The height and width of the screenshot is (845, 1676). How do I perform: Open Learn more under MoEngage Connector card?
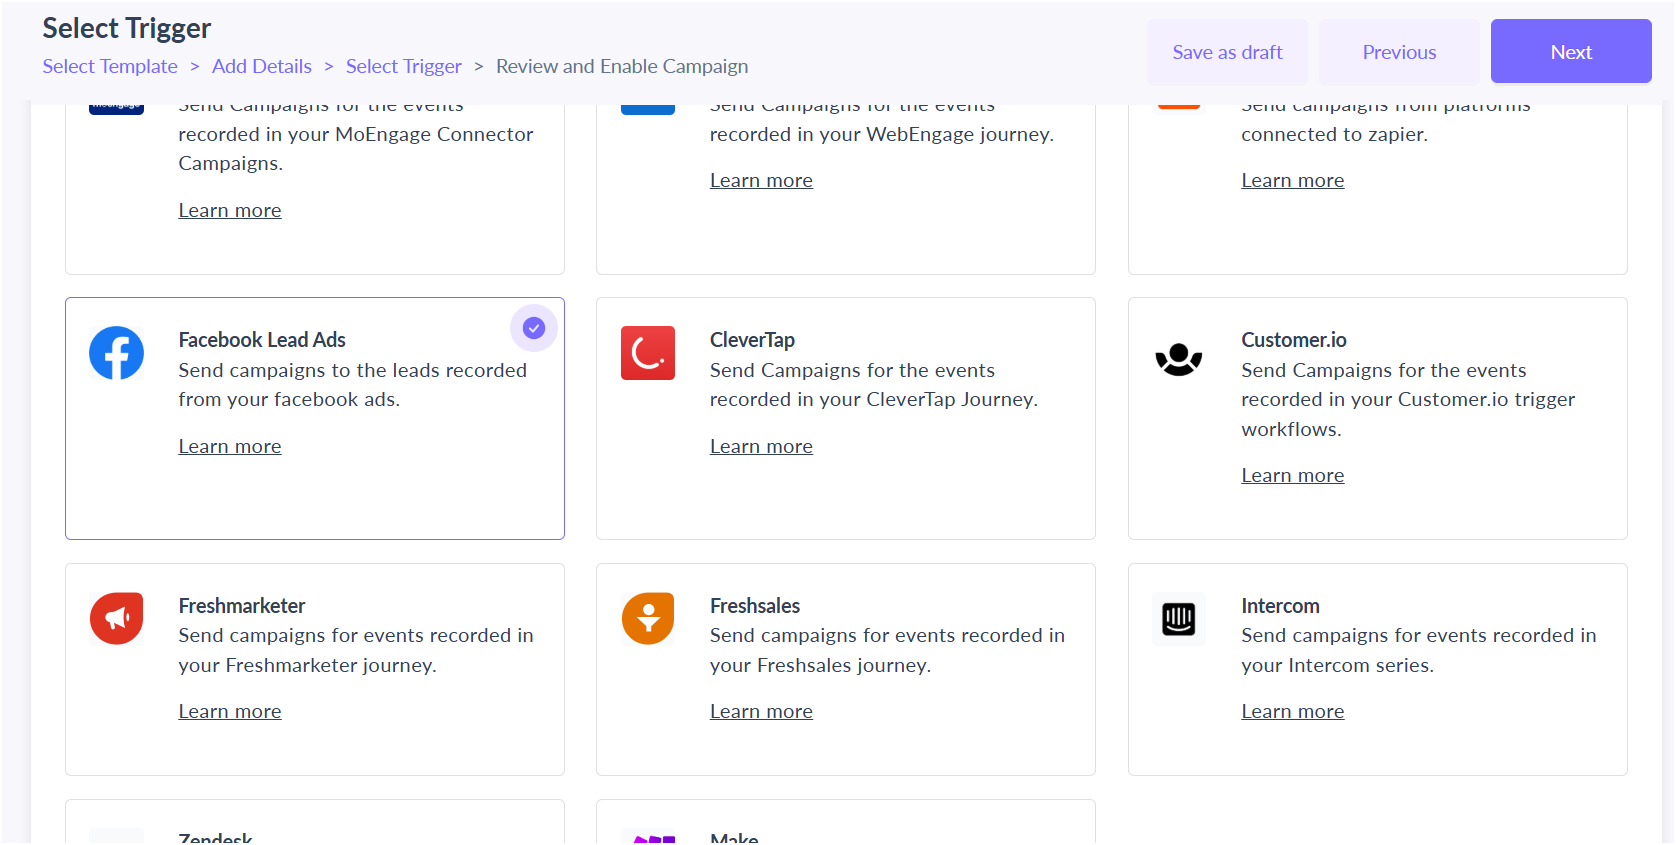point(230,210)
